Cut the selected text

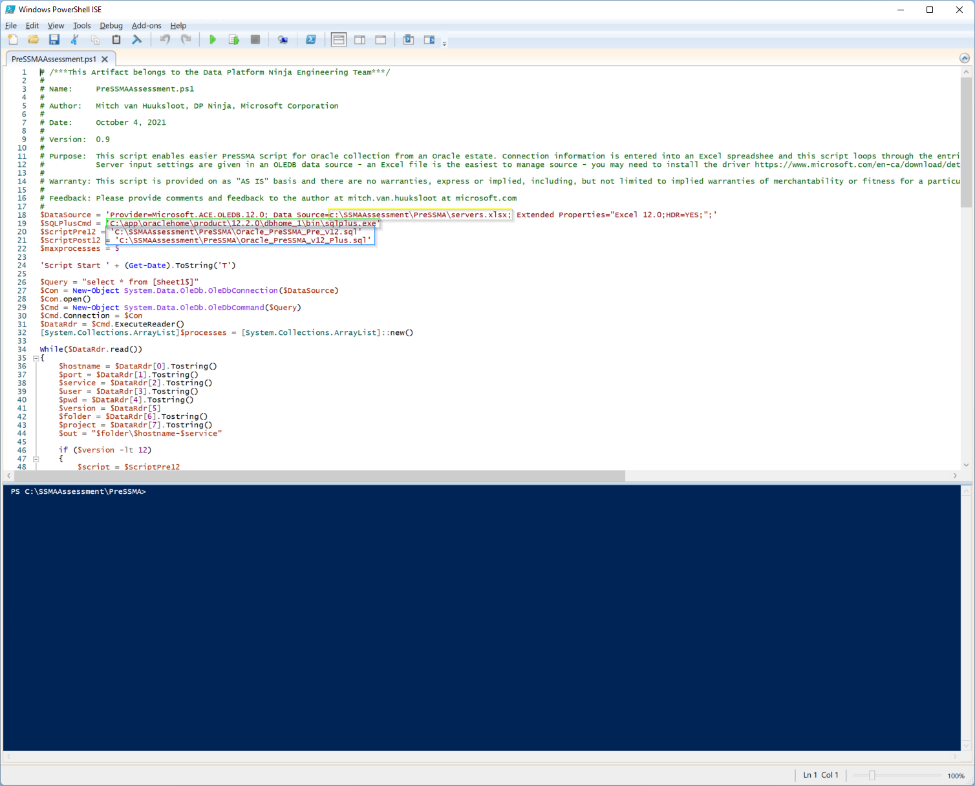pos(75,40)
